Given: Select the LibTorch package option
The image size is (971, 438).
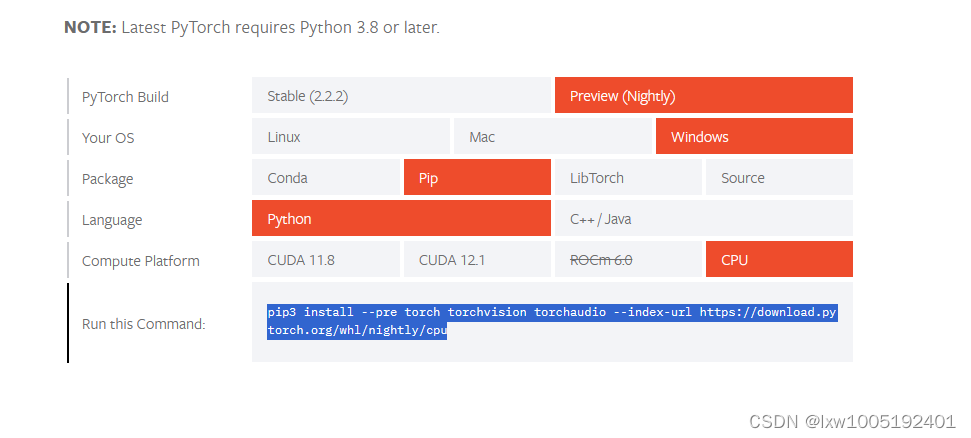Looking at the screenshot, I should 628,177.
